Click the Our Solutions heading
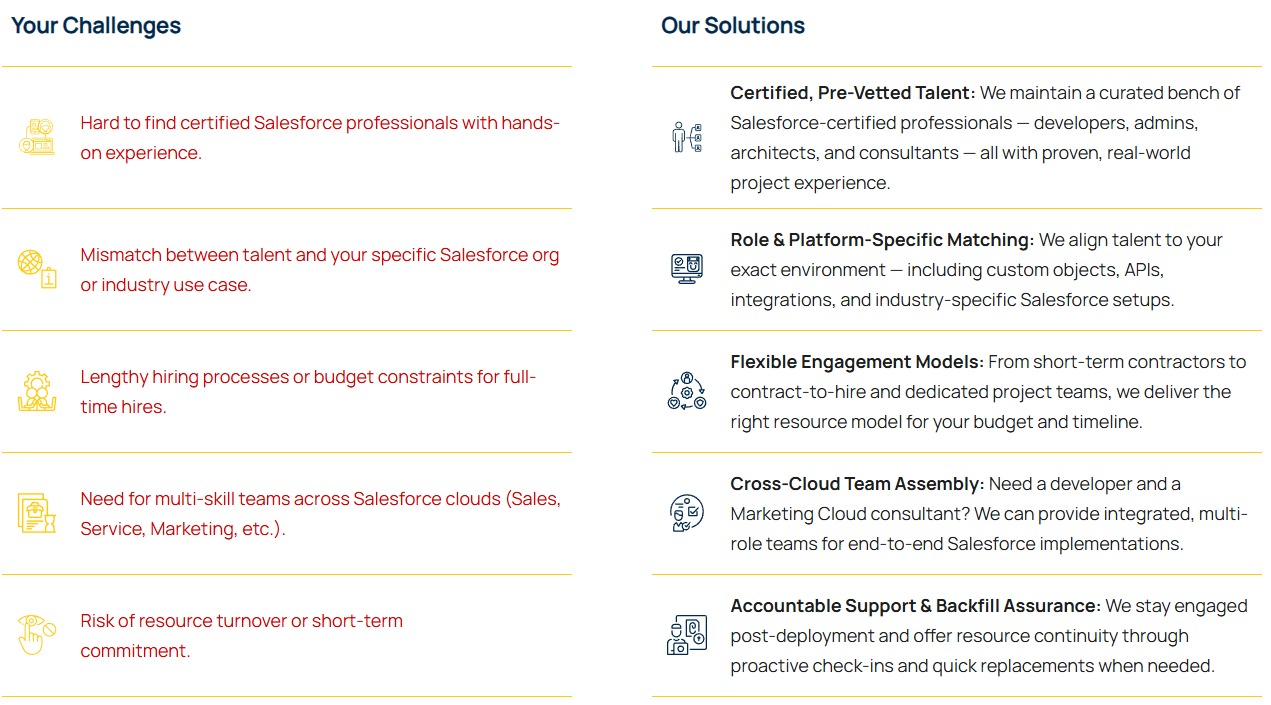 pyautogui.click(x=733, y=26)
